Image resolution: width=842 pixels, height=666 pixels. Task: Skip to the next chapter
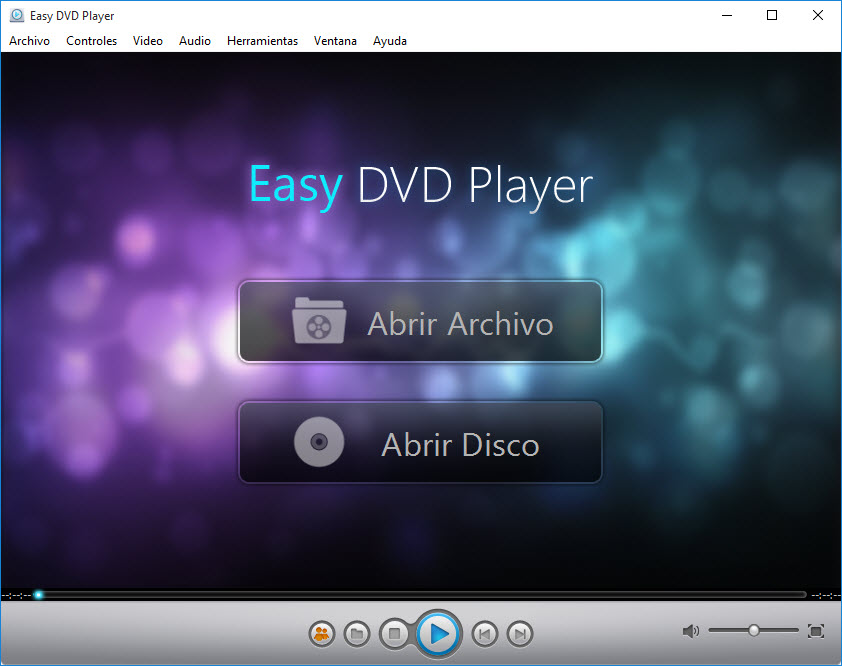click(x=520, y=634)
